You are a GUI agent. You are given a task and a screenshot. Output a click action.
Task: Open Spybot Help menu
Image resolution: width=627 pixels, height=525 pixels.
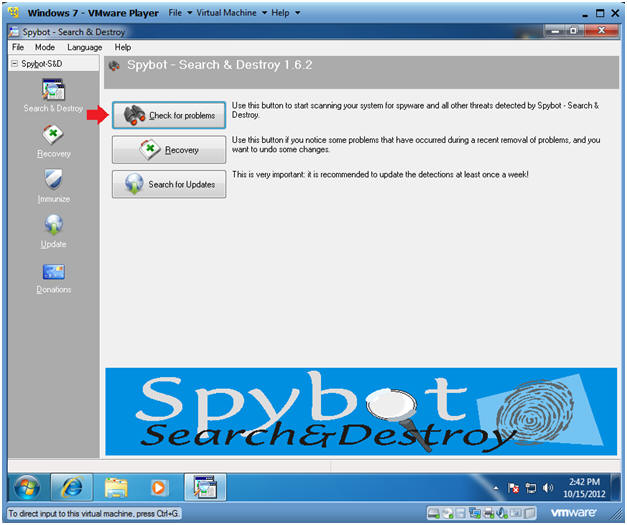pyautogui.click(x=123, y=47)
